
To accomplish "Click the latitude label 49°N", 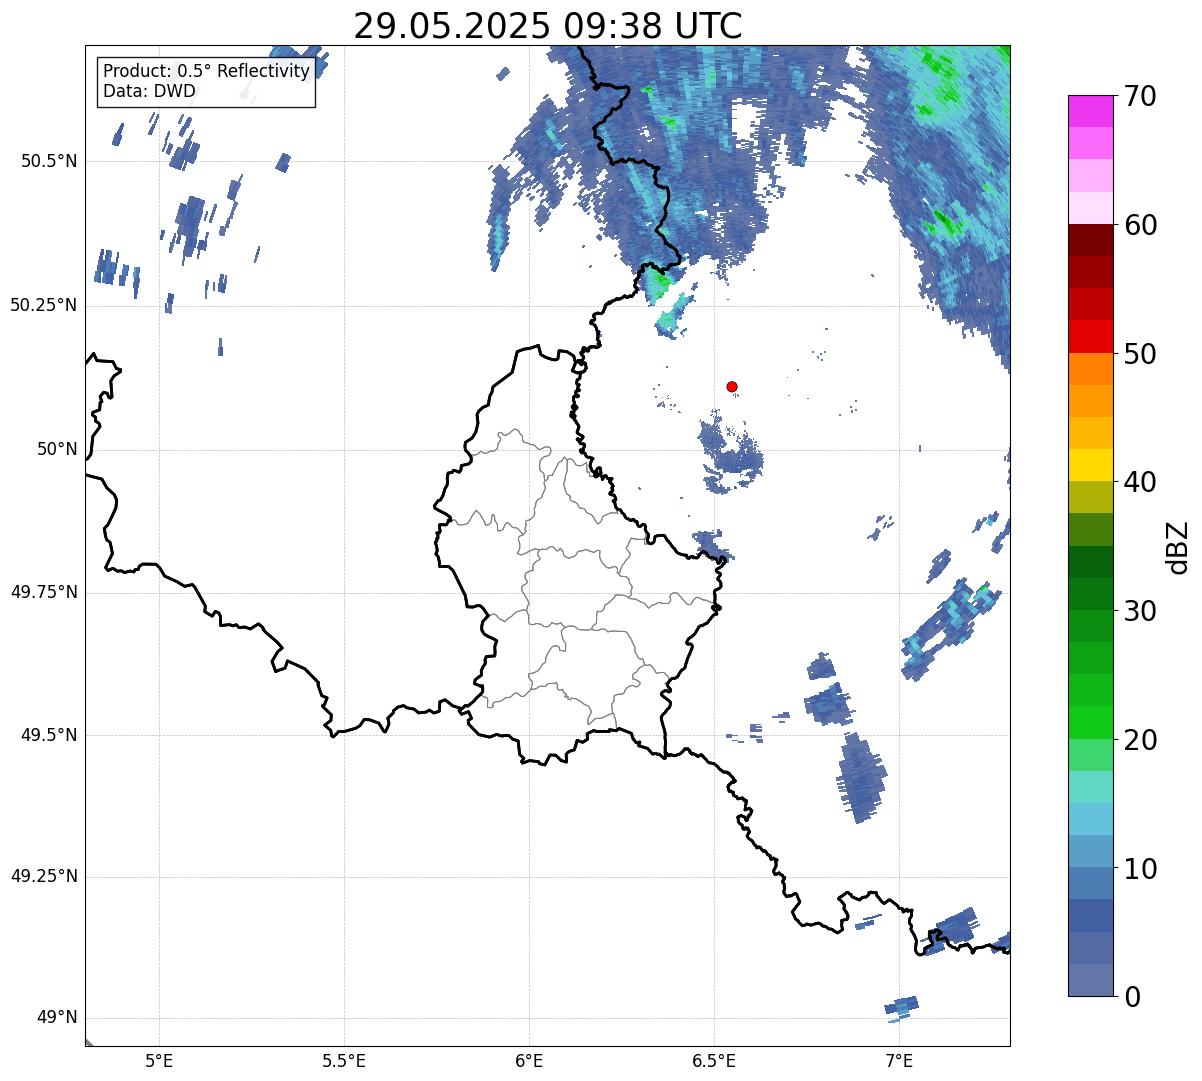I will 58,1018.
